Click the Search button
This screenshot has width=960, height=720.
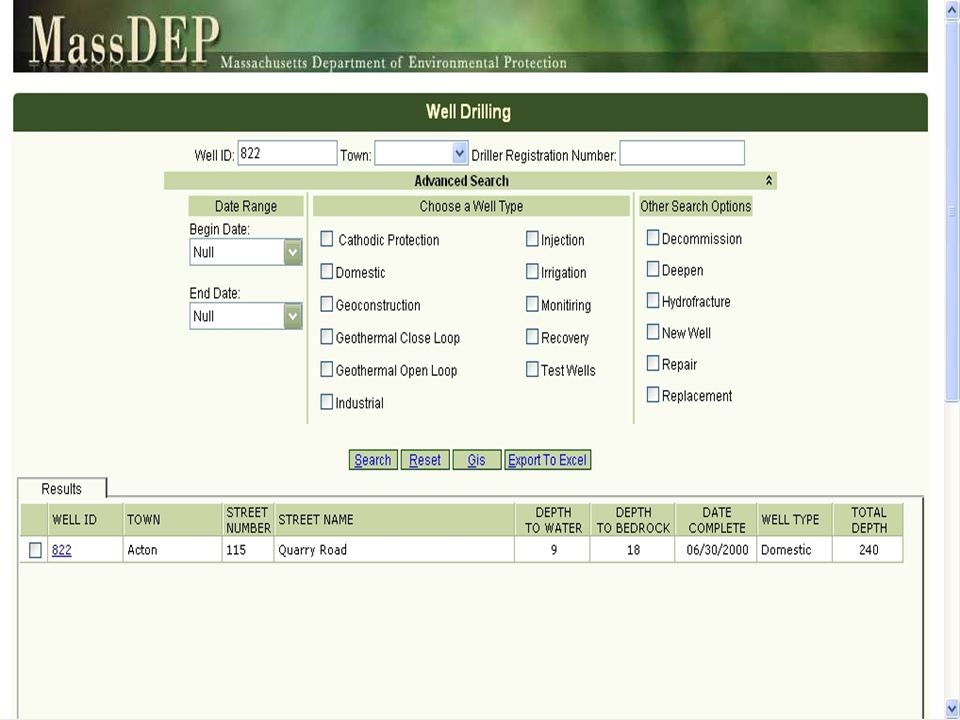click(x=373, y=460)
